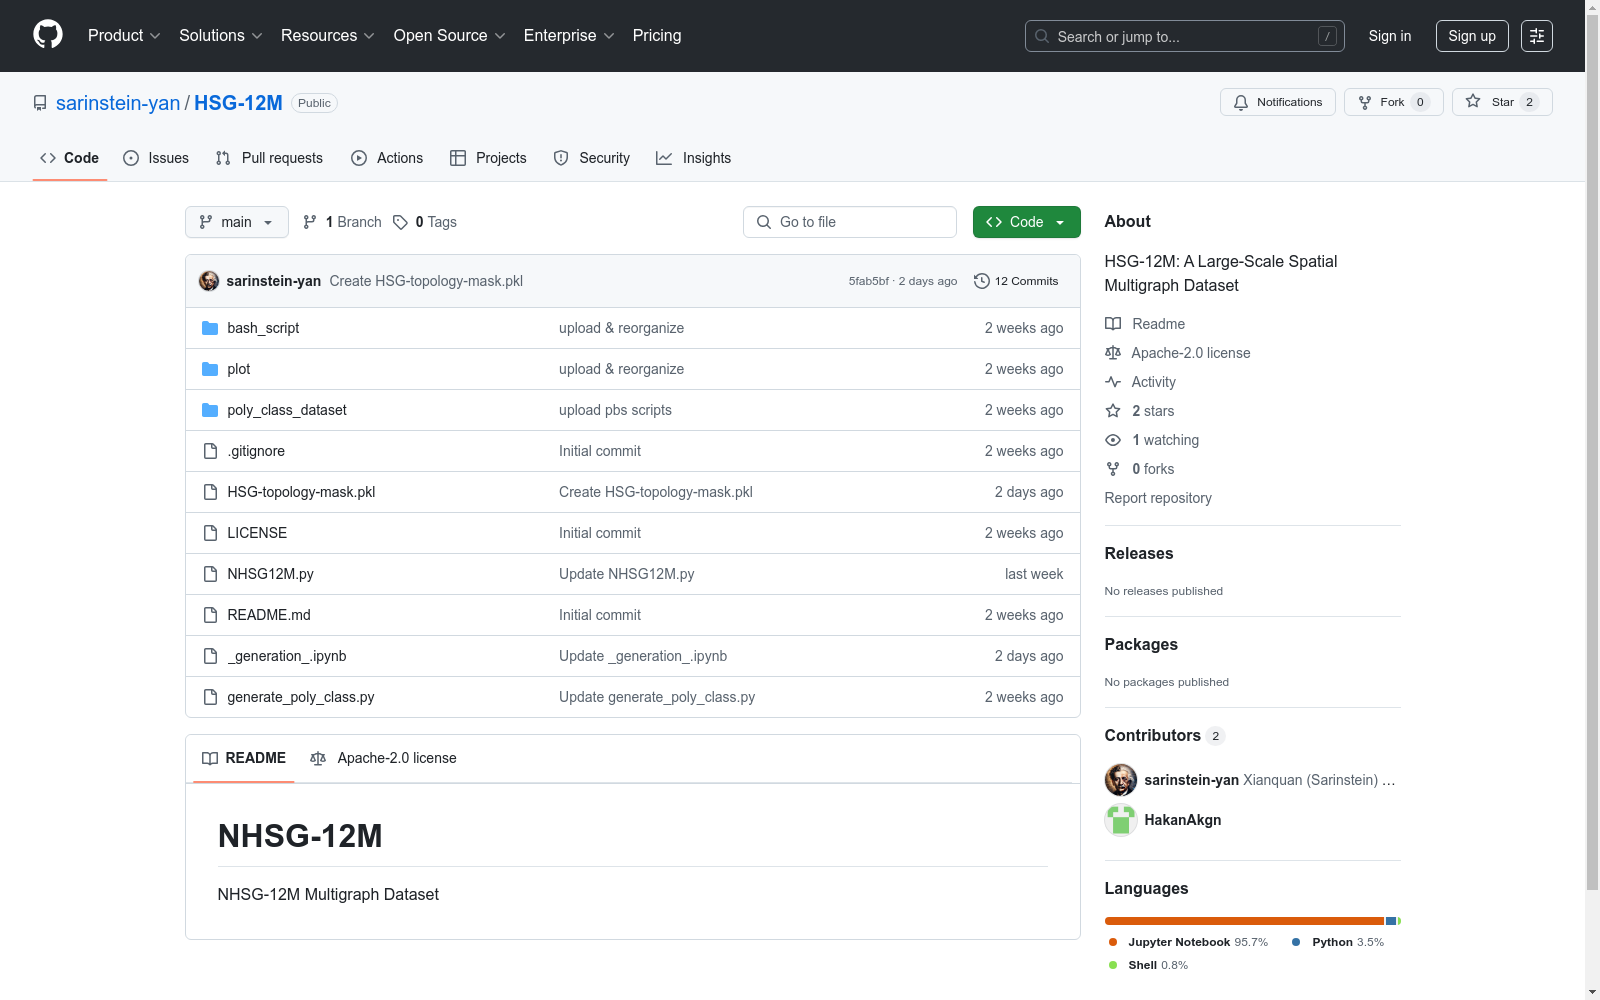This screenshot has width=1600, height=1000.
Task: Expand the Product menu
Action: (124, 36)
